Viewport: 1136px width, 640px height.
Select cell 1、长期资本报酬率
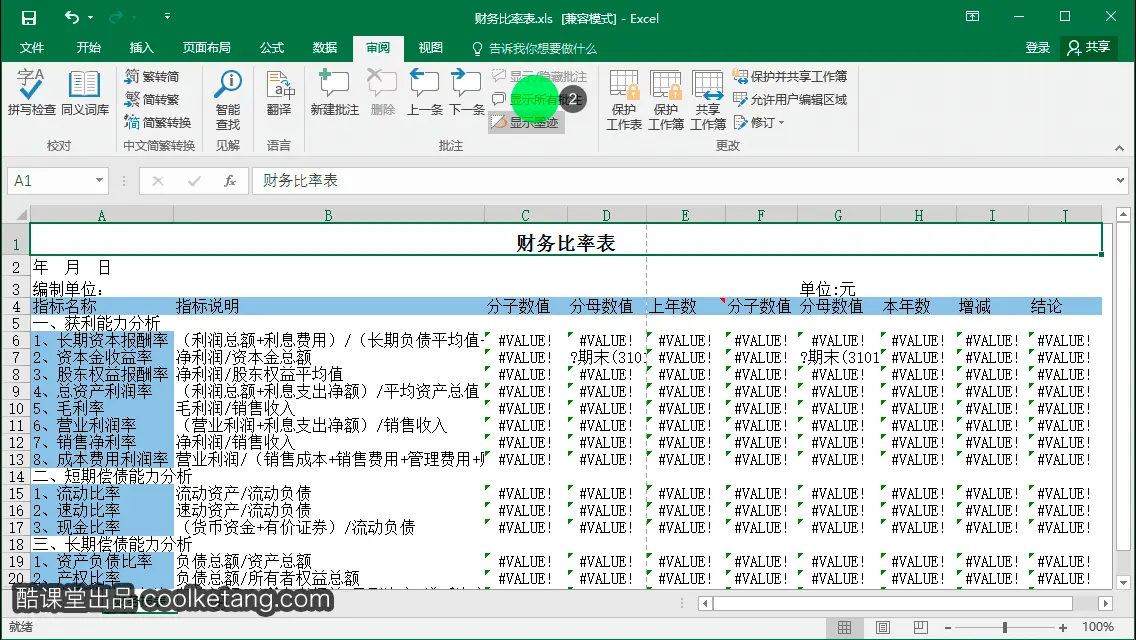coord(101,340)
